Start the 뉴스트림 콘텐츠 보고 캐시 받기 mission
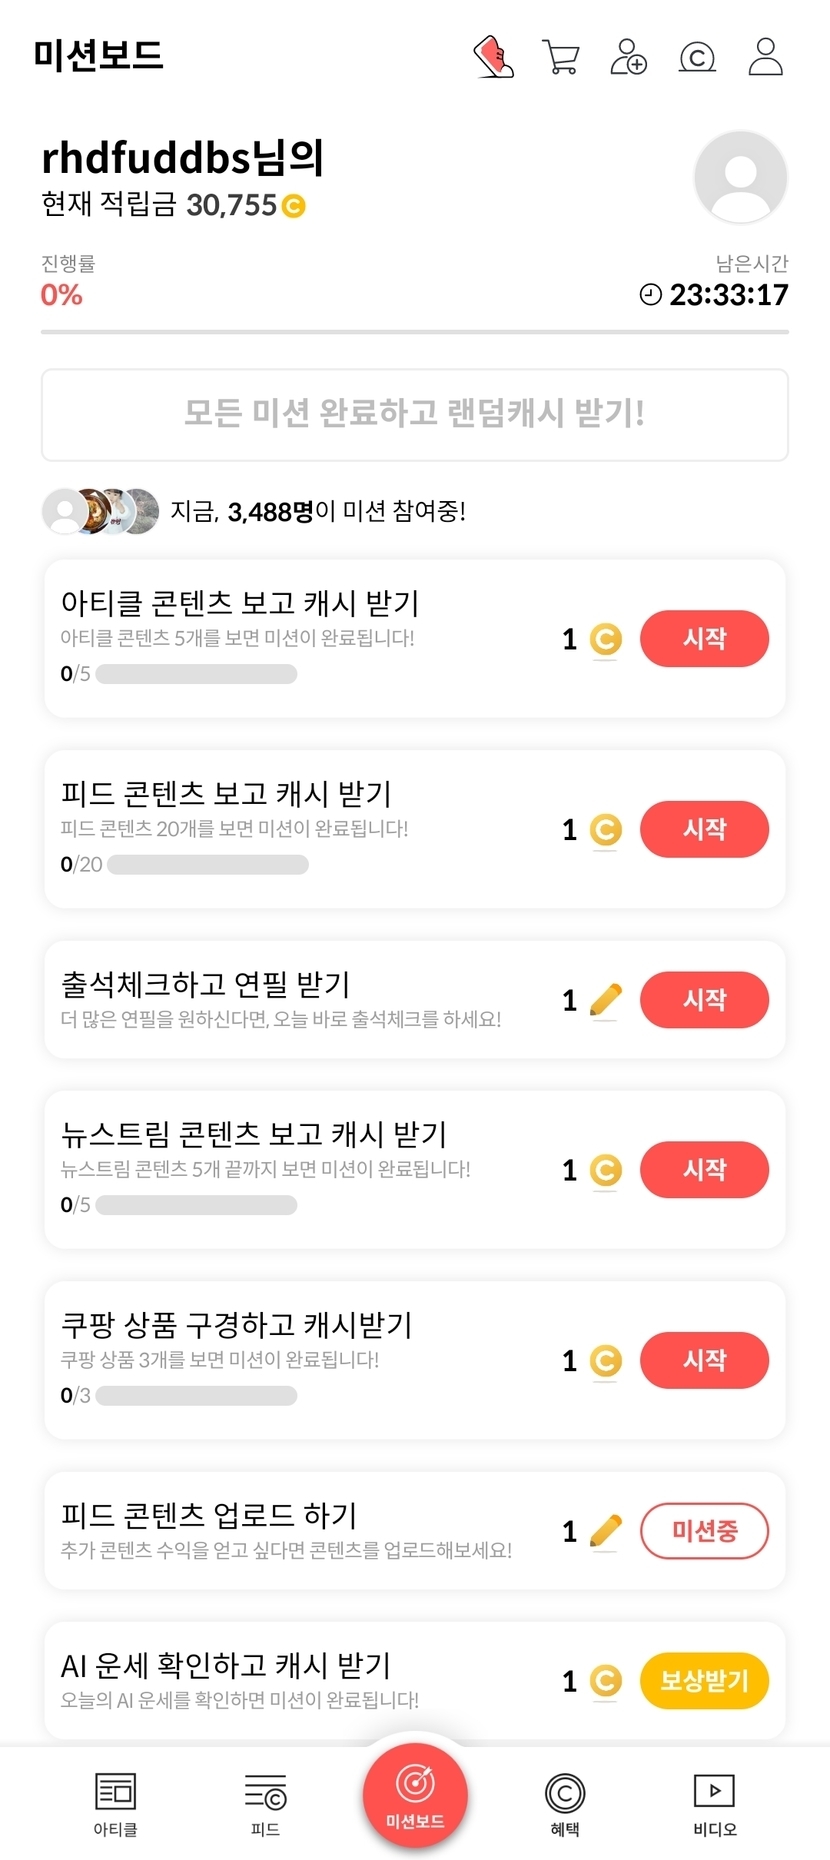830x1860 pixels. [704, 1170]
